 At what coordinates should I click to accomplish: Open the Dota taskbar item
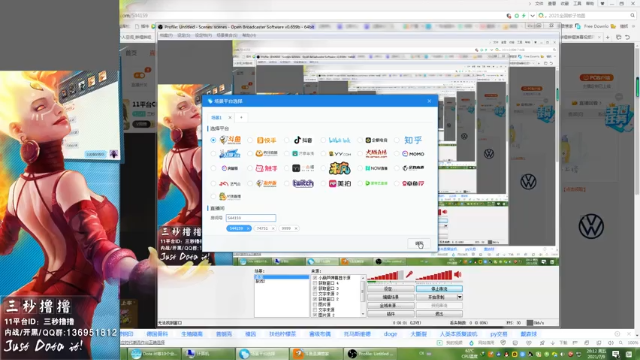click(154, 353)
